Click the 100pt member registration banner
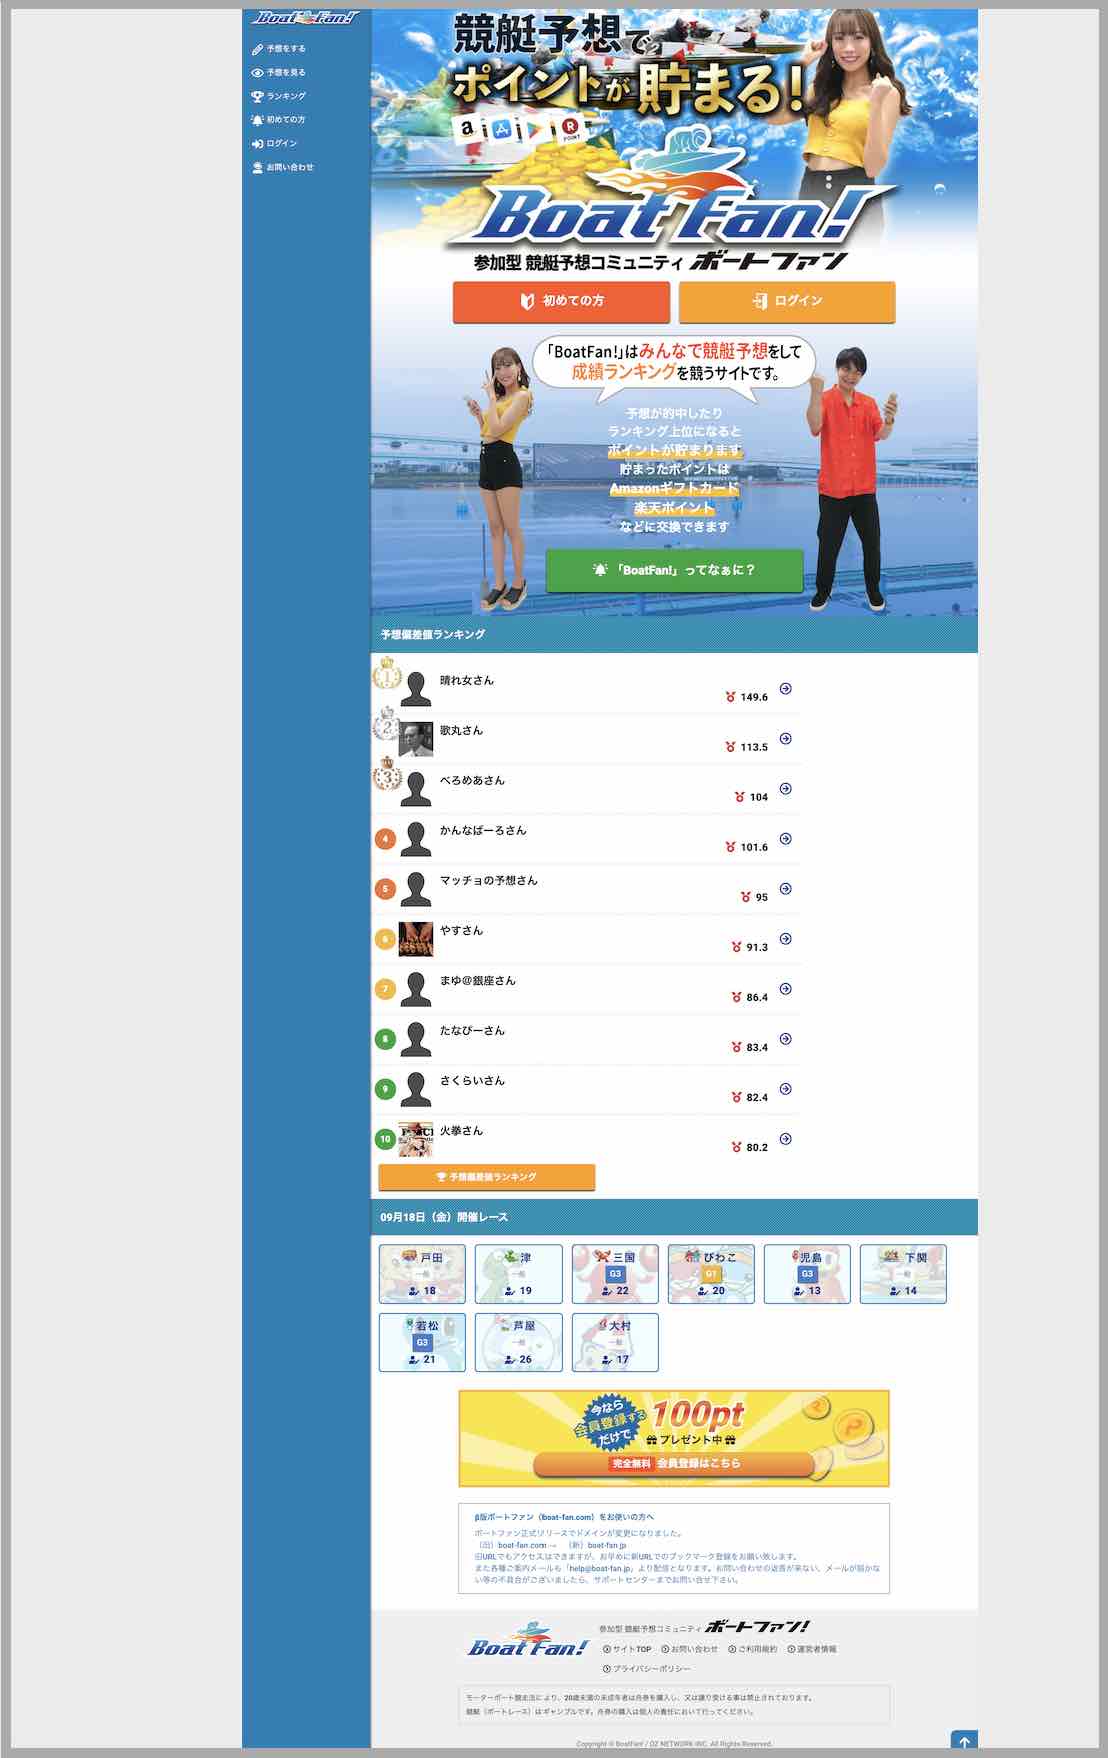The image size is (1108, 1758). tap(673, 1438)
